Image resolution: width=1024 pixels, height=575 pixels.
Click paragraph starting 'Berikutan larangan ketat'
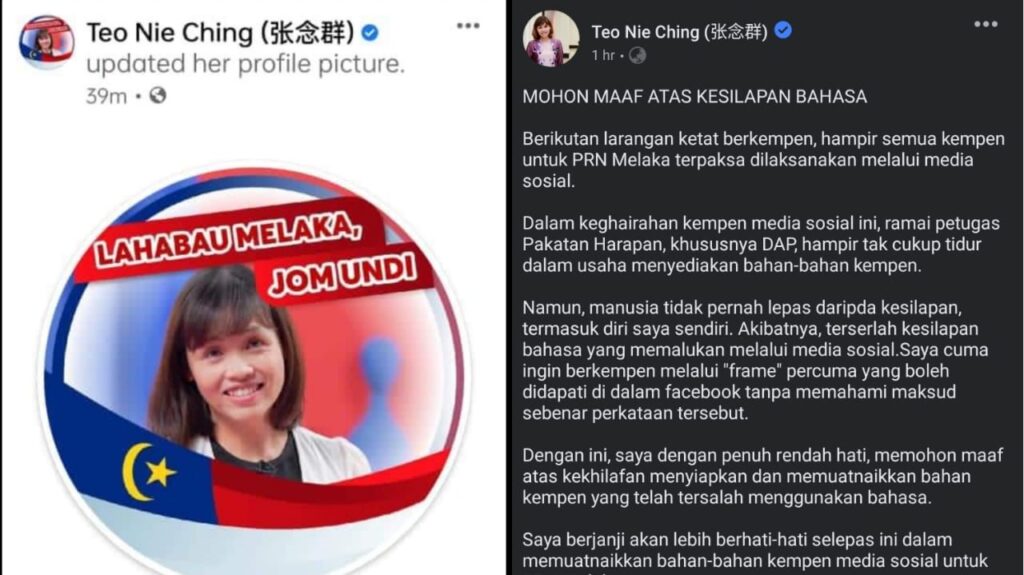click(x=763, y=160)
